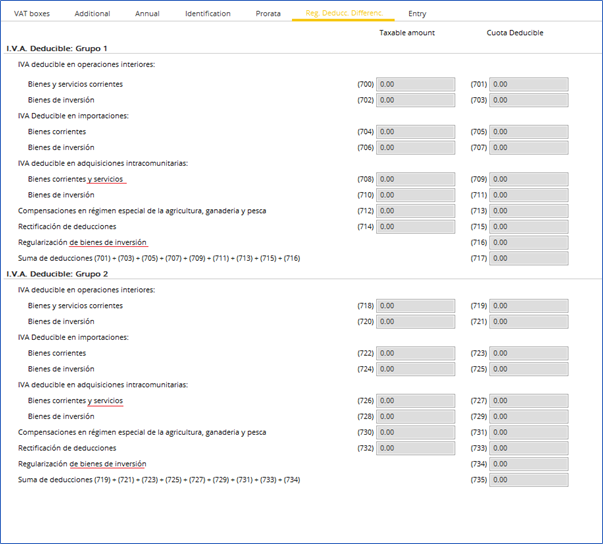Image resolution: width=603 pixels, height=544 pixels.
Task: Click the Cuota Deducible field for box 701
Action: 529,84
